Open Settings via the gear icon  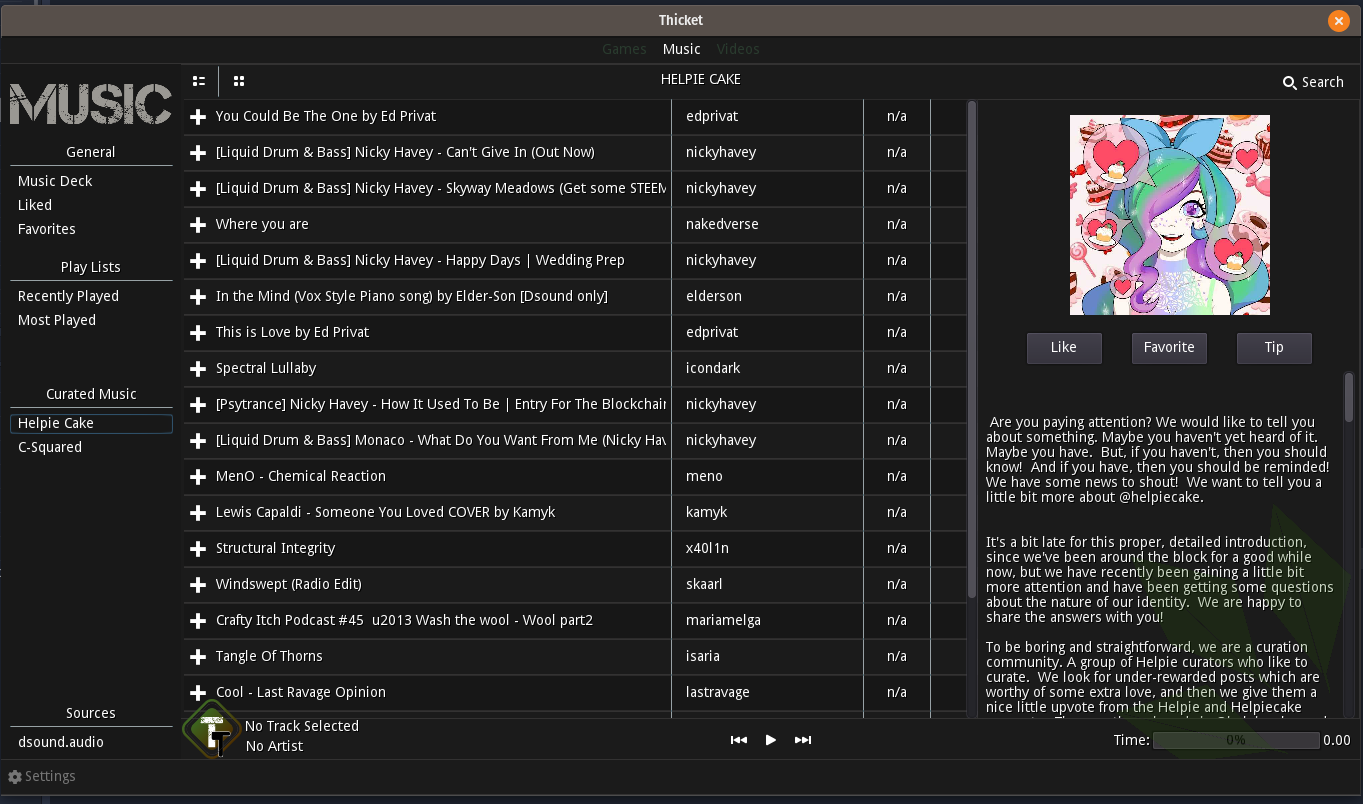(x=15, y=777)
